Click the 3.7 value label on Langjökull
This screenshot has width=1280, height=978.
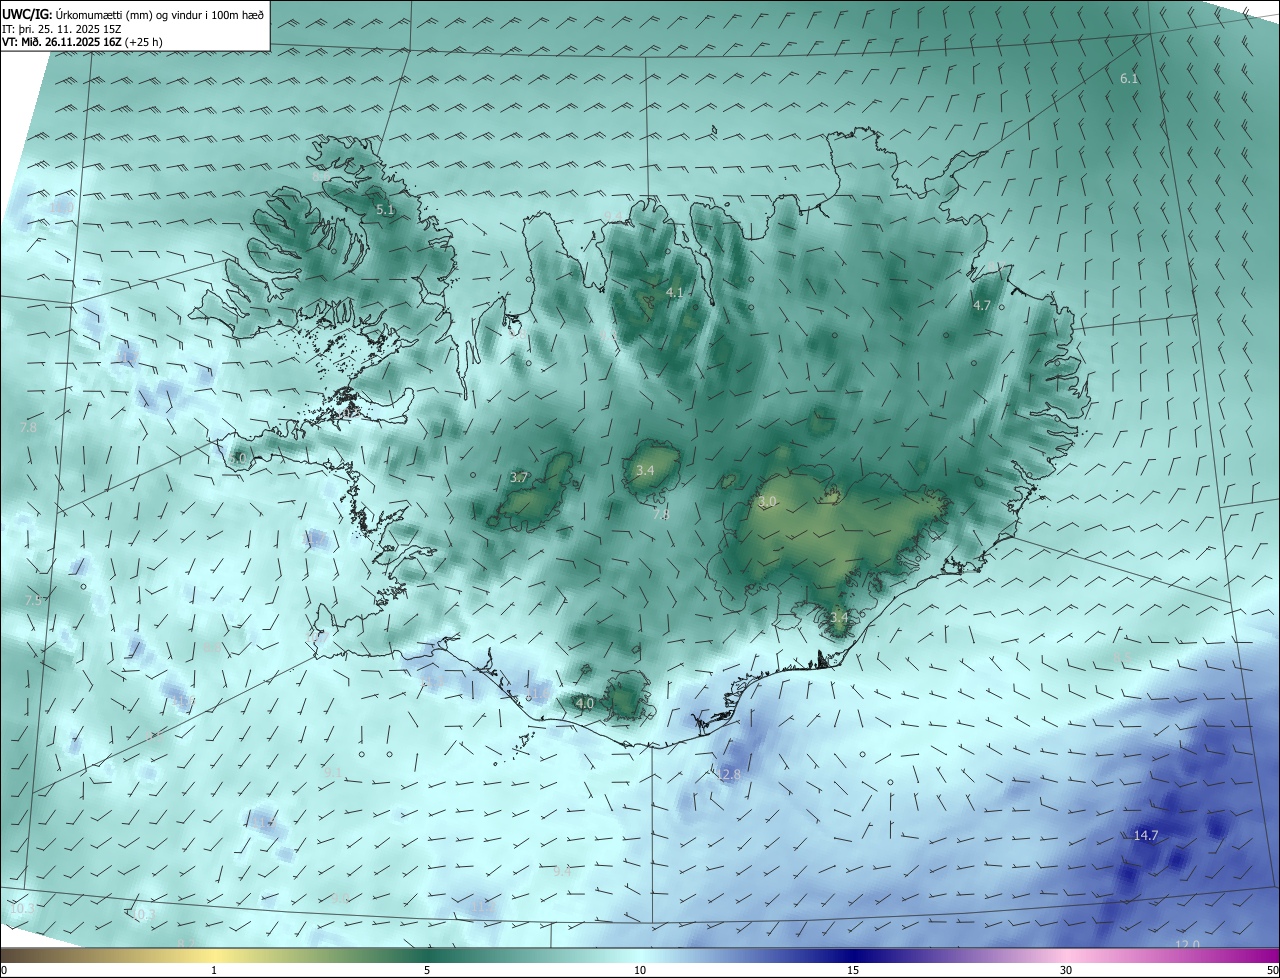pyautogui.click(x=519, y=478)
